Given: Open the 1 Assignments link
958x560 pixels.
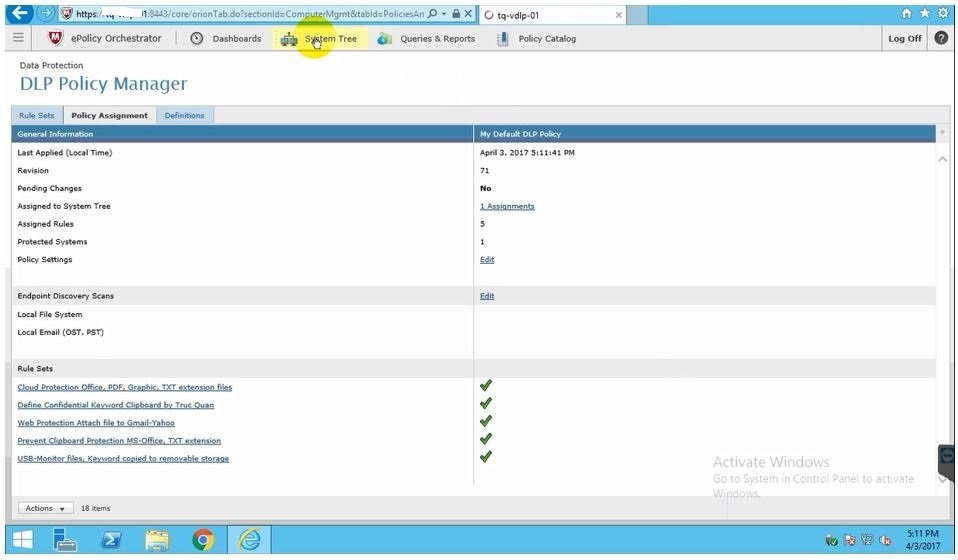Looking at the screenshot, I should click(507, 206).
